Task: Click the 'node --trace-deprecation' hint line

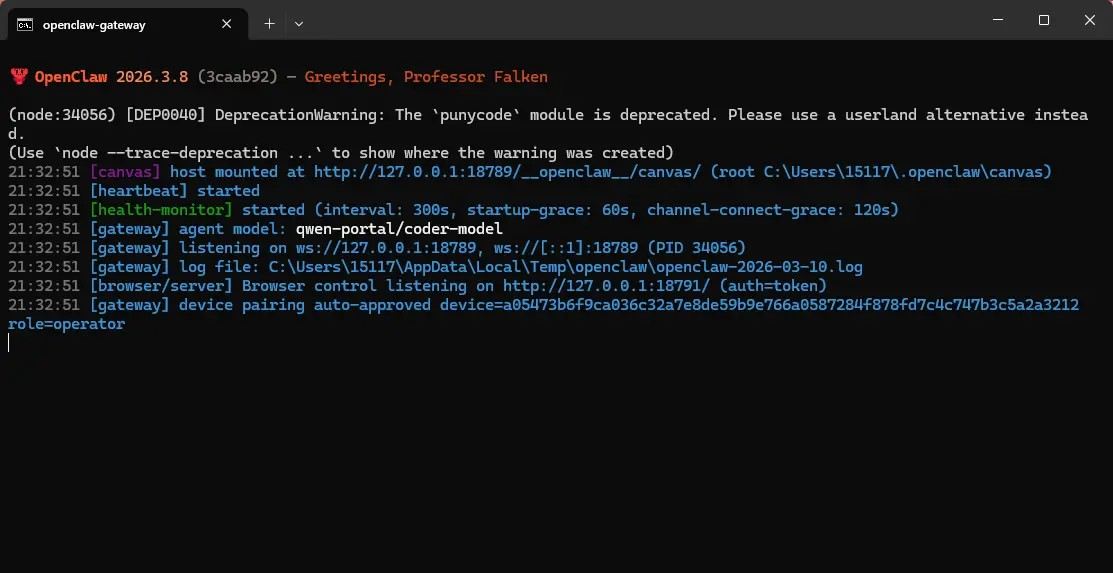Action: 341,153
